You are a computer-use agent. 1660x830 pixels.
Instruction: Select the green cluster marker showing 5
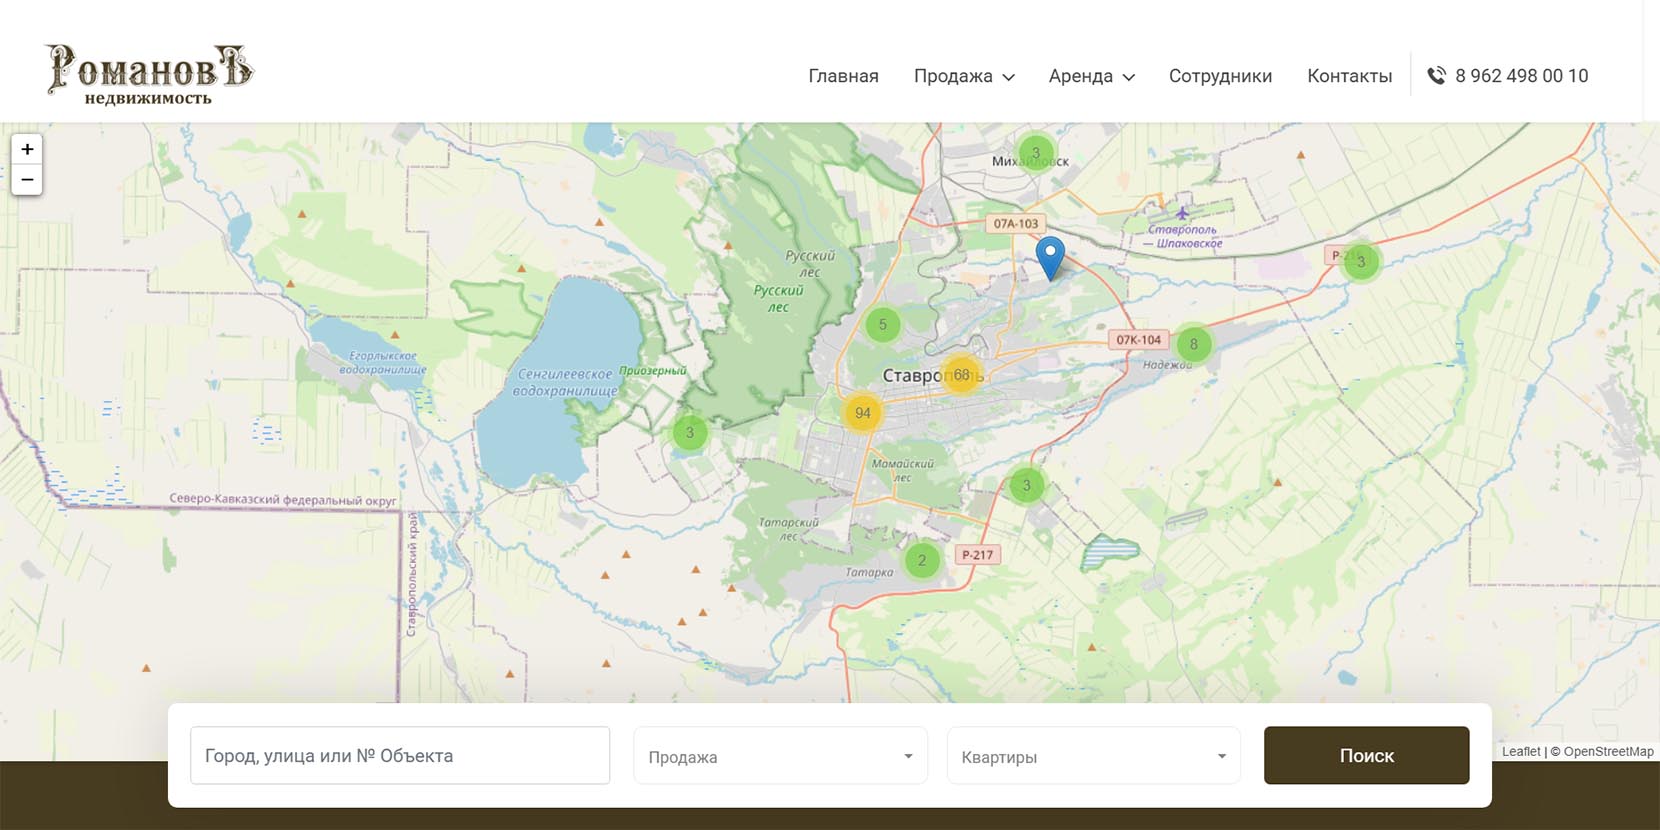coord(882,324)
